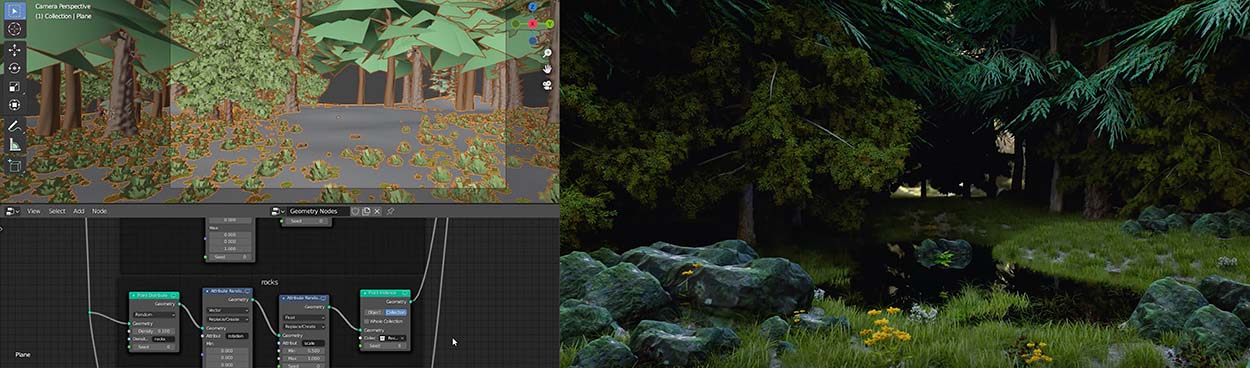Enable Whole Collection checkbox in Point Instance
The height and width of the screenshot is (368, 1250).
(367, 321)
